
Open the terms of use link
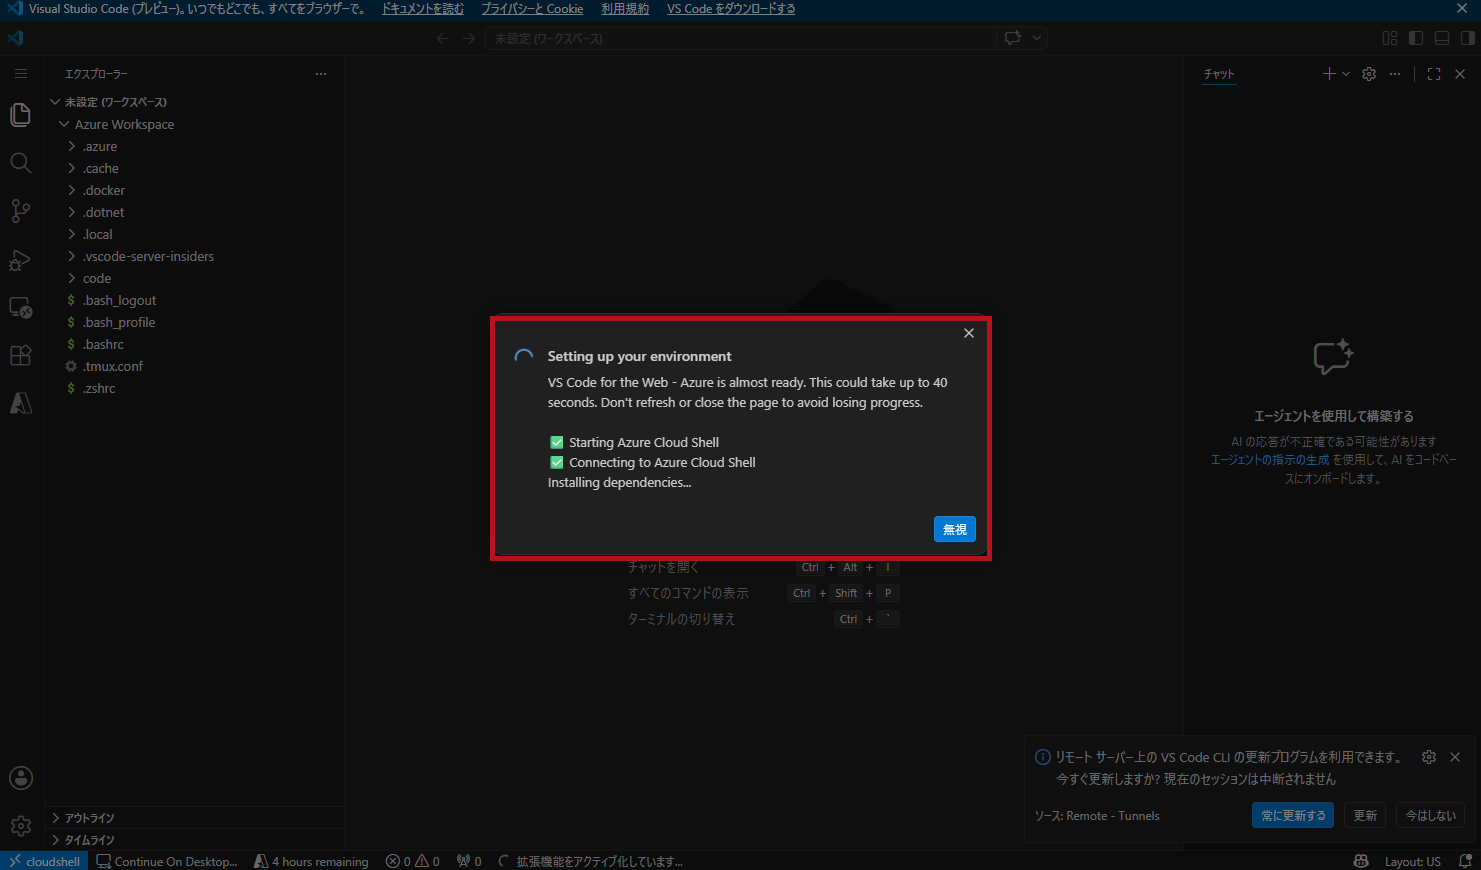pyautogui.click(x=625, y=9)
